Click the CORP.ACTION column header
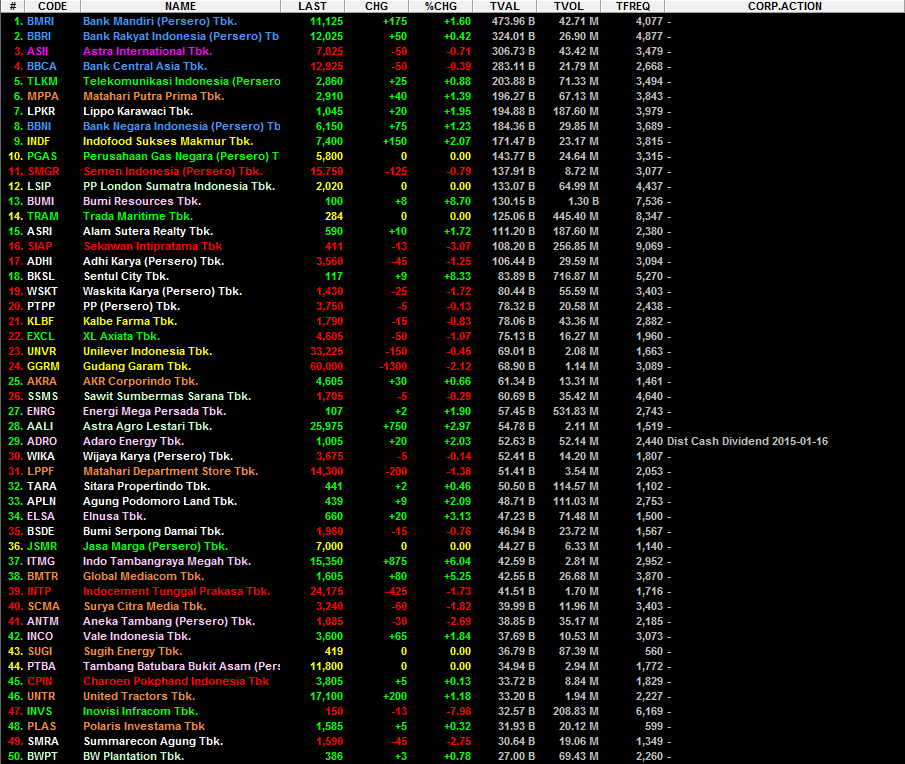905x764 pixels. pyautogui.click(x=785, y=6)
